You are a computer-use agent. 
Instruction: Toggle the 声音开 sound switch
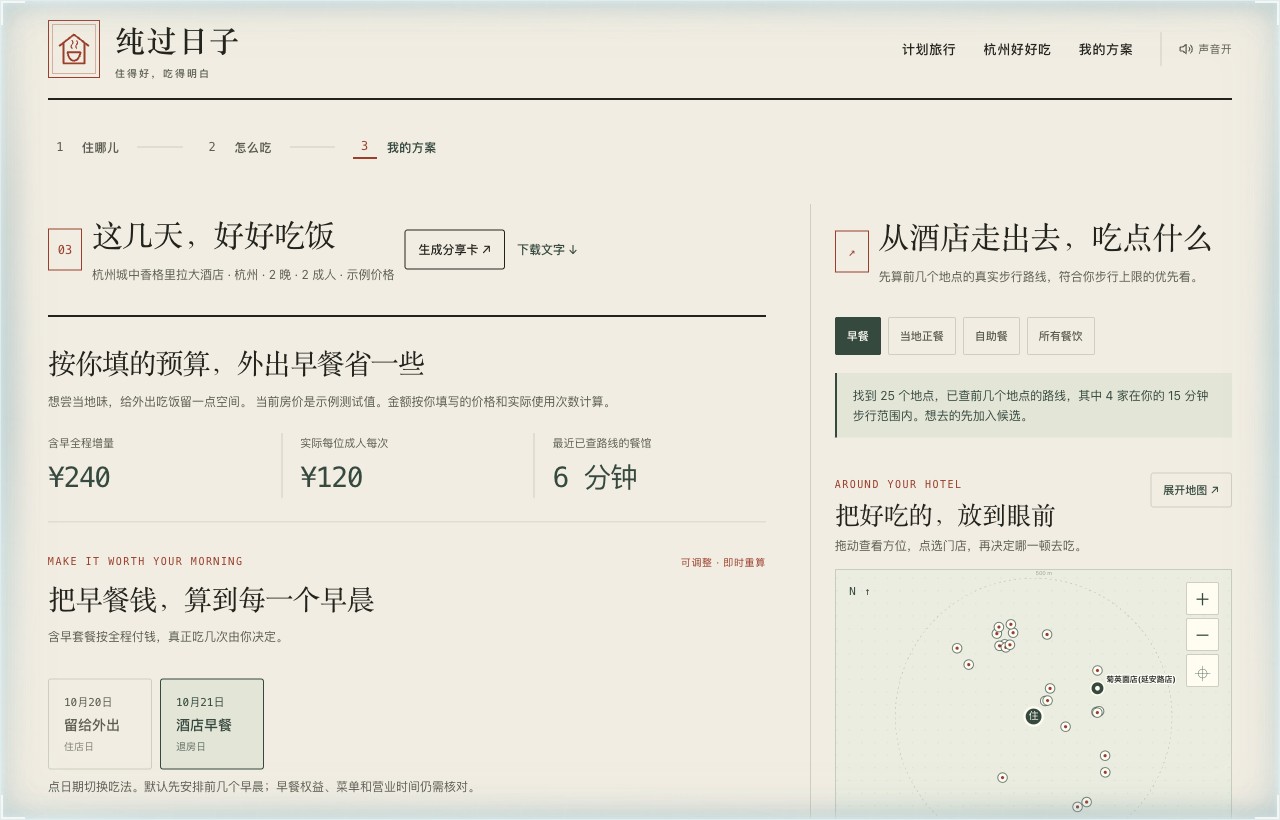point(1205,49)
